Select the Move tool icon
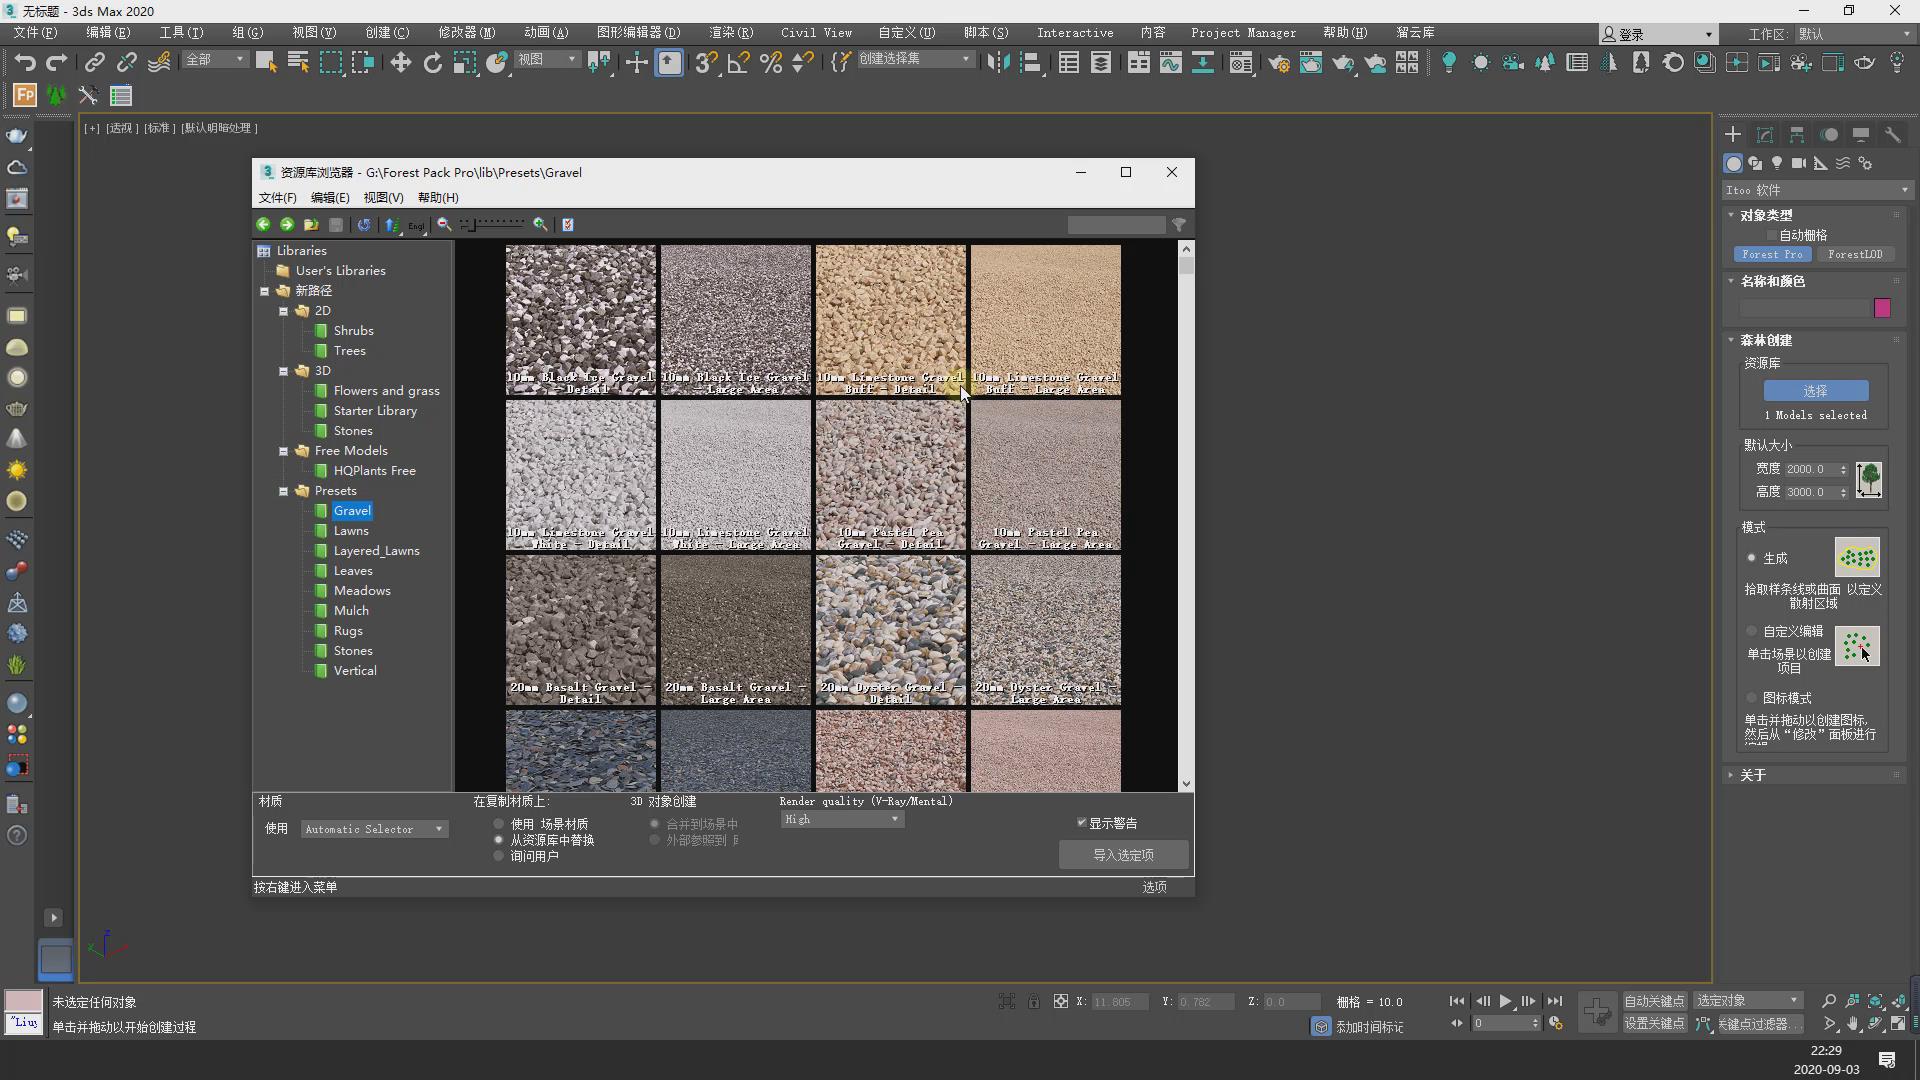1920x1080 pixels. [400, 63]
